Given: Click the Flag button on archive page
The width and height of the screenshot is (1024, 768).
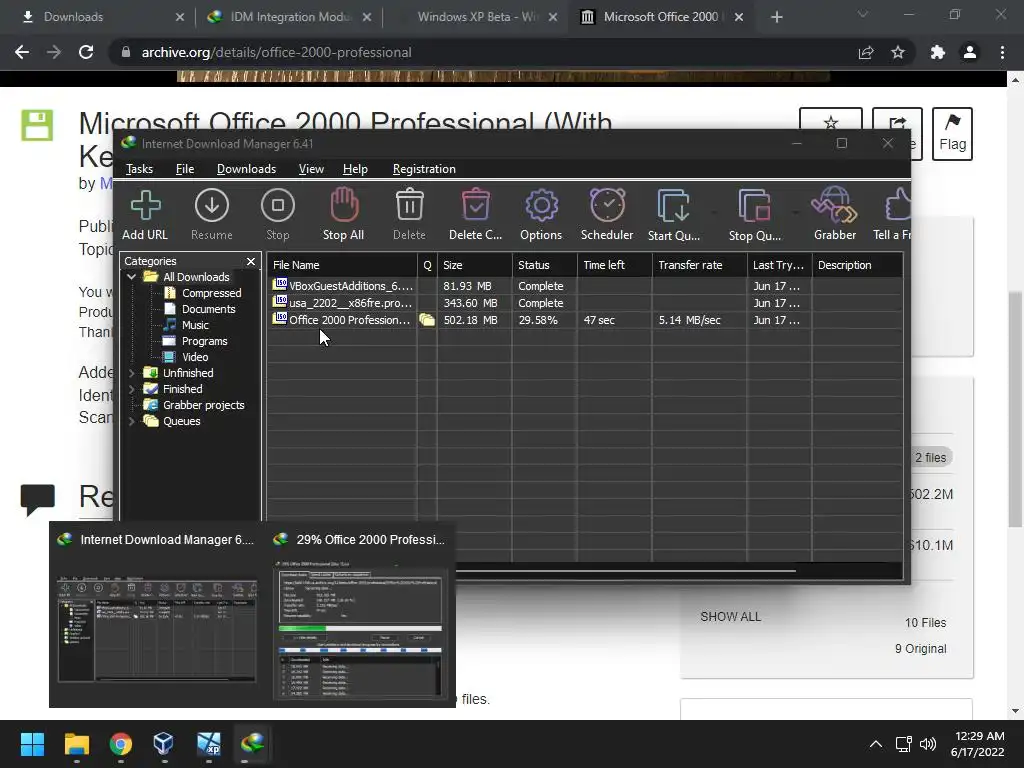Looking at the screenshot, I should (952, 134).
